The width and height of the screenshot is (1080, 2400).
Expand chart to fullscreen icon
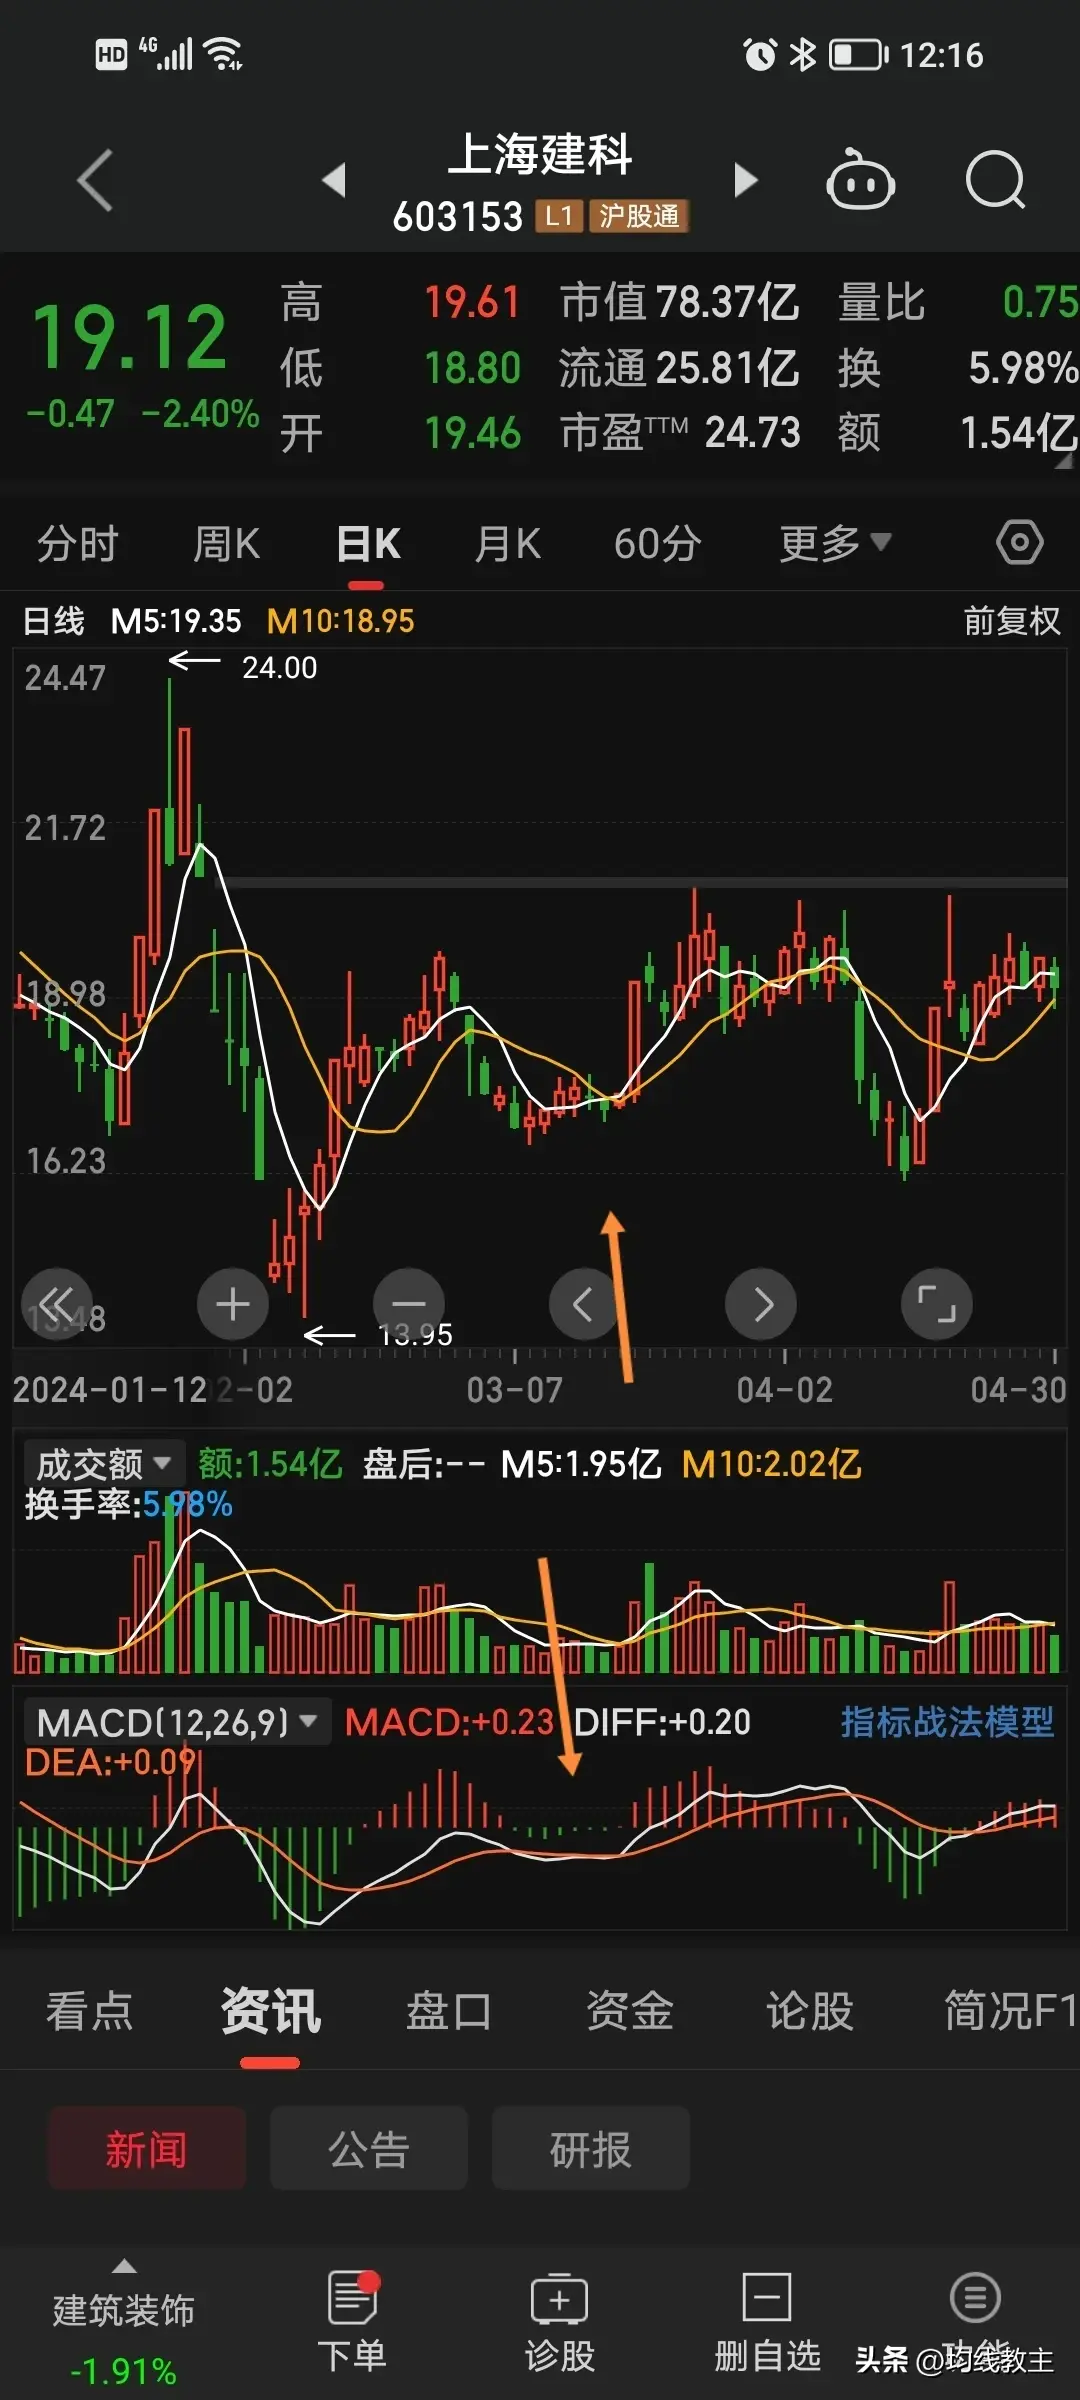[x=937, y=1304]
